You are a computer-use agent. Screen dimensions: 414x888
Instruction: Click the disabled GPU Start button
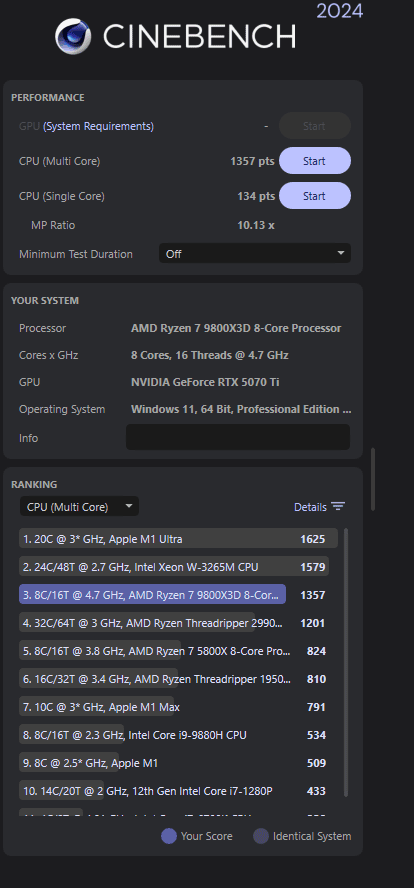pyautogui.click(x=315, y=126)
